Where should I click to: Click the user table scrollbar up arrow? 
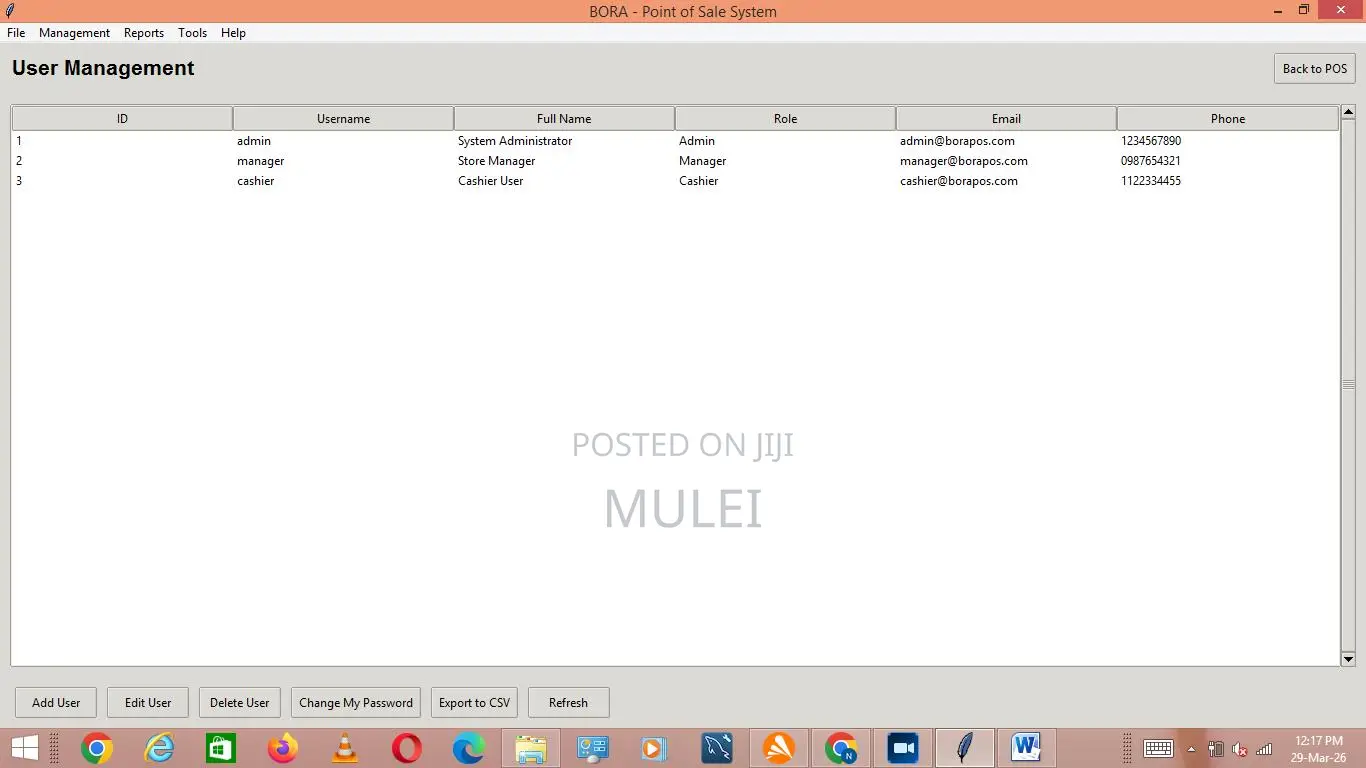coord(1348,112)
